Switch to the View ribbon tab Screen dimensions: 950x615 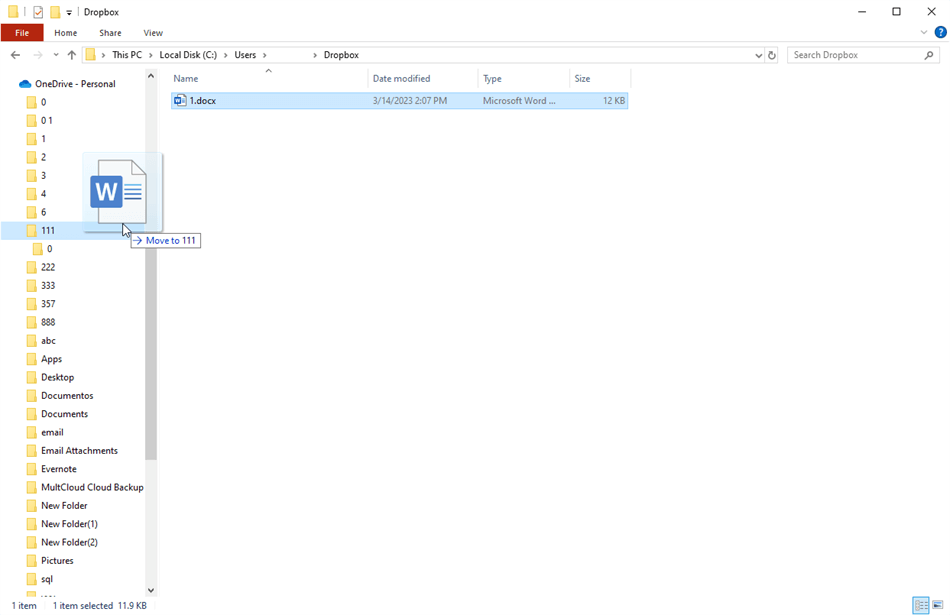(x=153, y=33)
